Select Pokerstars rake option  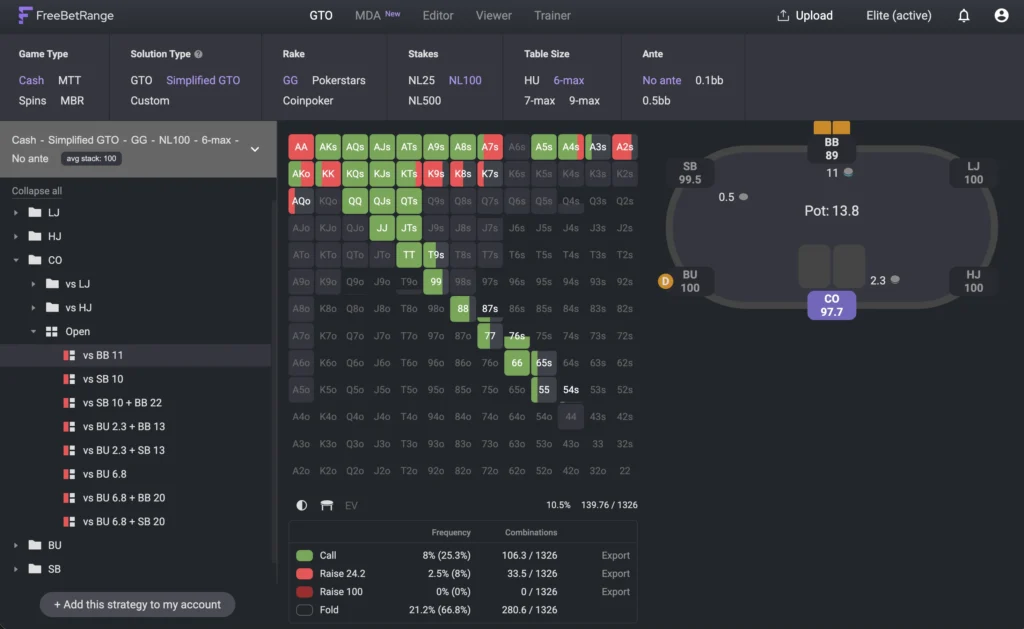pyautogui.click(x=341, y=80)
